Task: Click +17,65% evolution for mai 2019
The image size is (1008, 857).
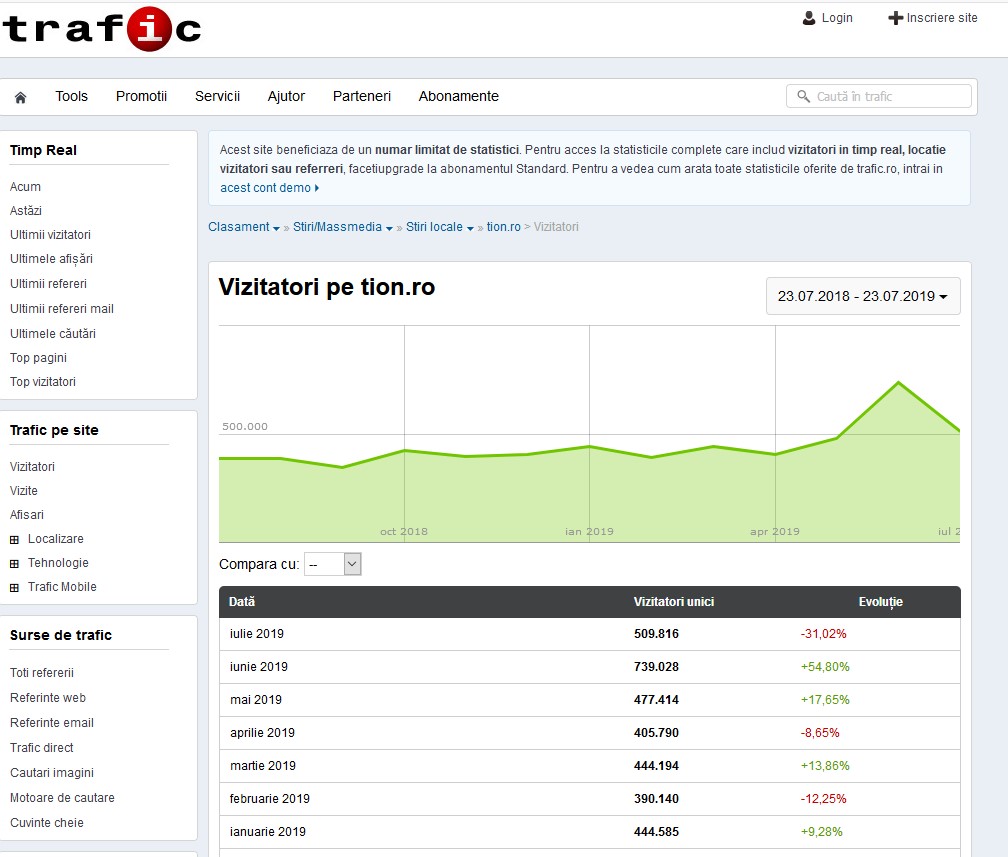Action: (x=825, y=700)
